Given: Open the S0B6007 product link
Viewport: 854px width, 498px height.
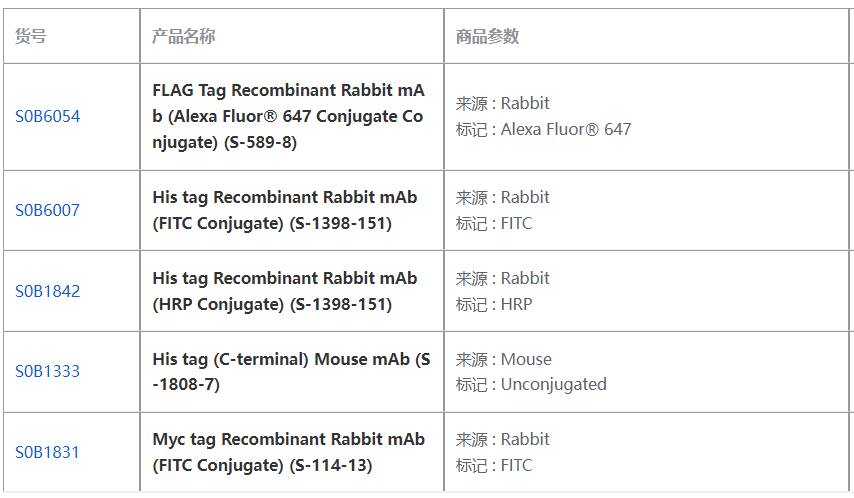Looking at the screenshot, I should tap(47, 210).
